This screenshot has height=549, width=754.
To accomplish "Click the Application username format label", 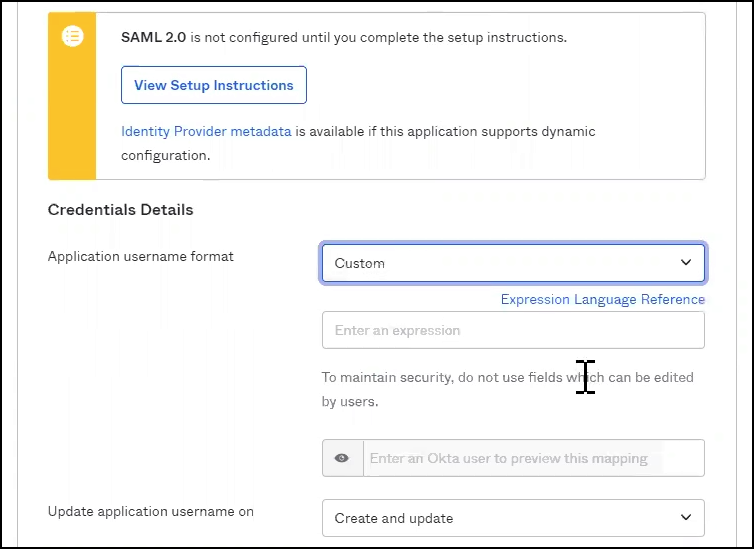I will coord(140,257).
